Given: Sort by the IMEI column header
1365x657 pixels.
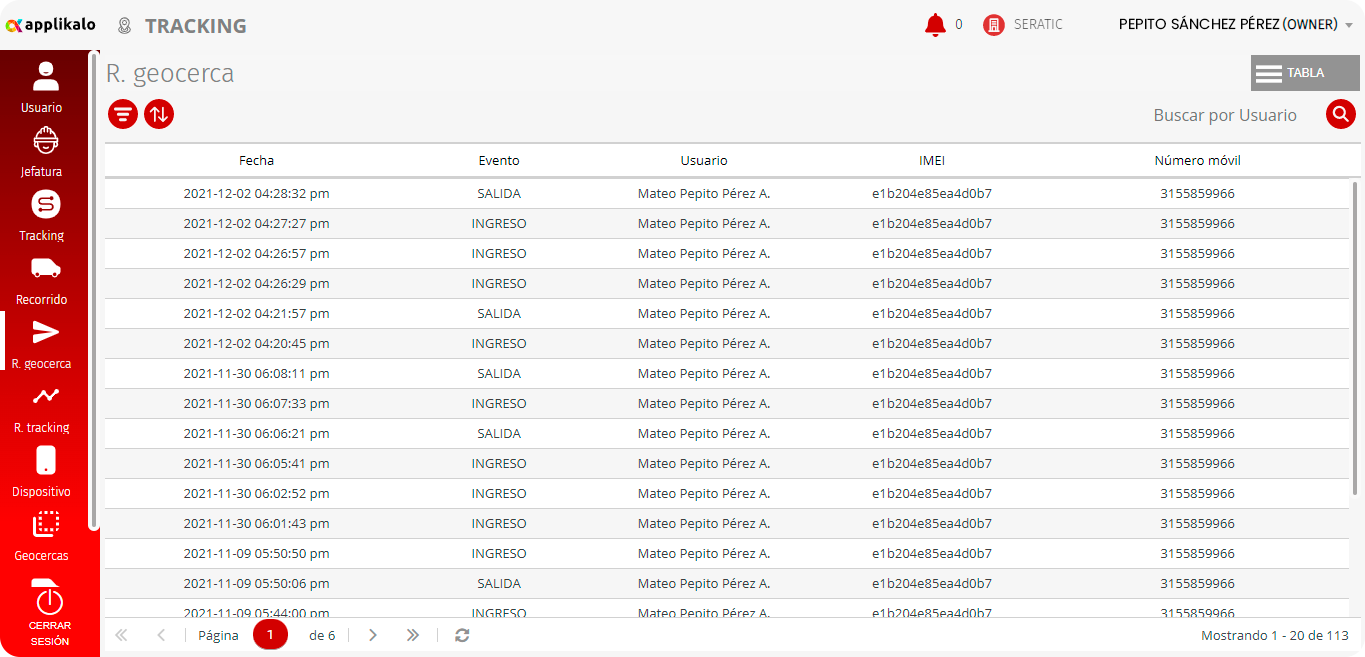Looking at the screenshot, I should point(932,160).
